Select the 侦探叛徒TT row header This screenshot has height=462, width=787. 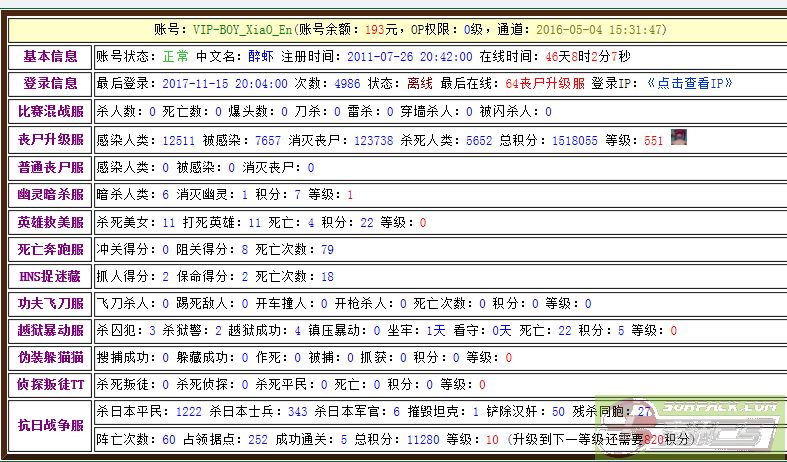click(x=50, y=385)
